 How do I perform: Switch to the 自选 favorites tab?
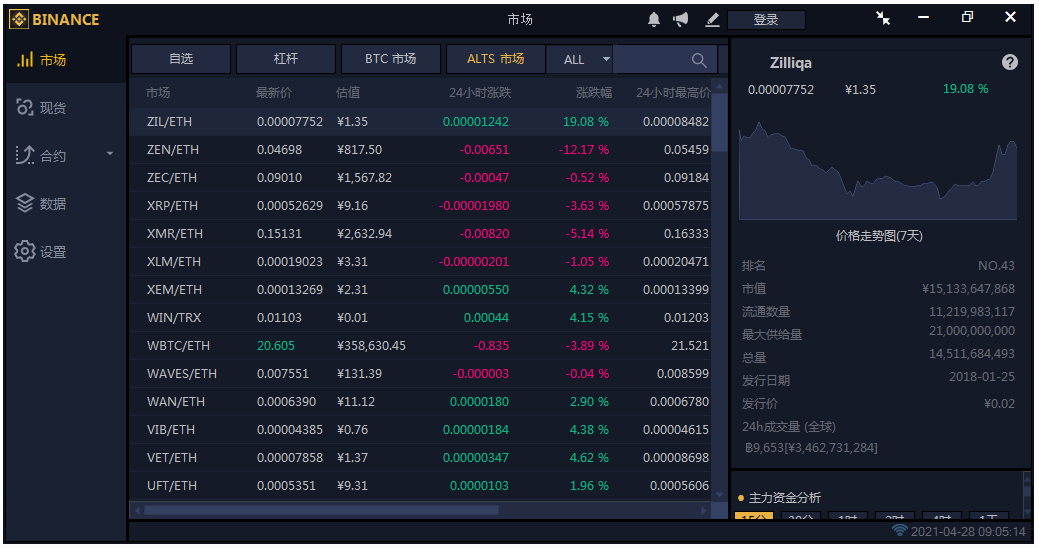(181, 59)
